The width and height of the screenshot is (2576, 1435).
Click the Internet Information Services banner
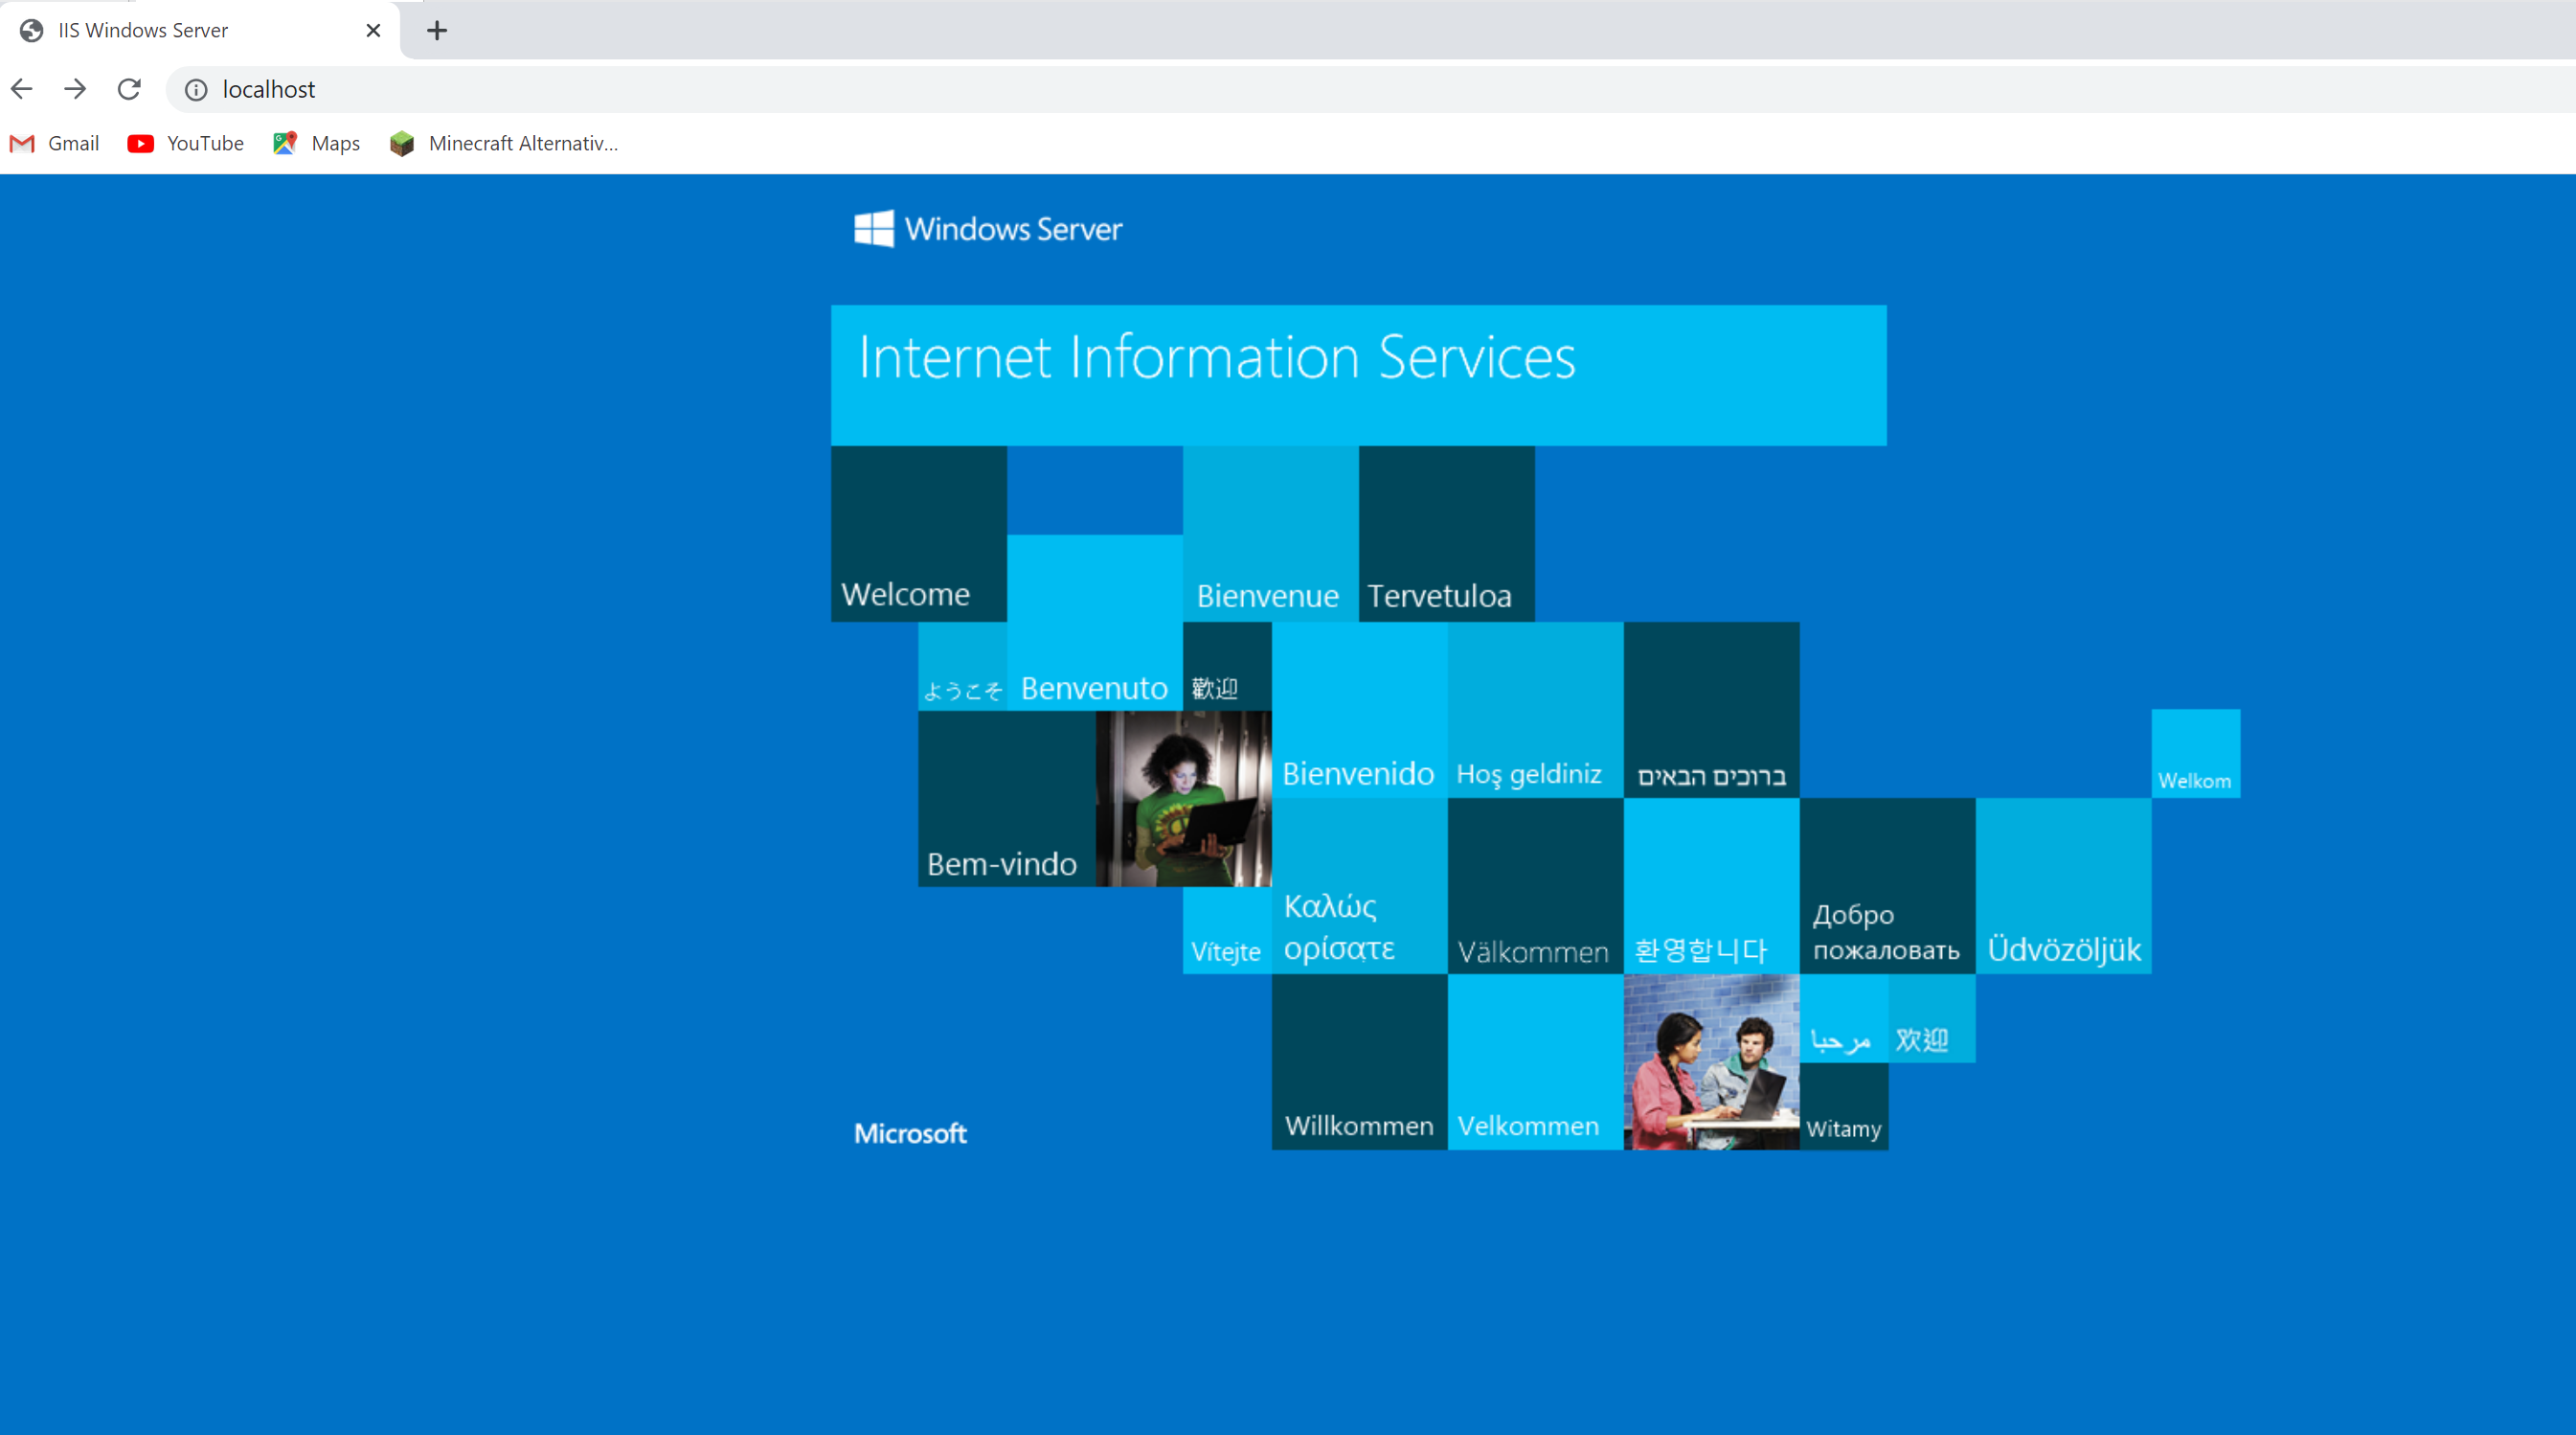[1358, 375]
